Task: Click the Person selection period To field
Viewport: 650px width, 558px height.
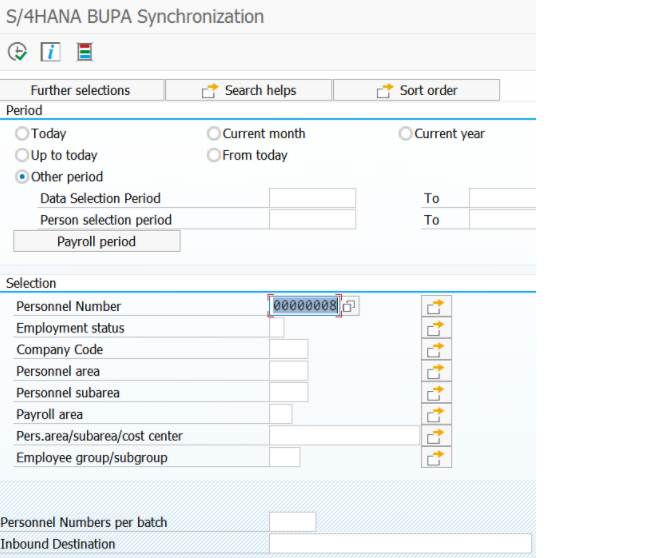Action: click(502, 219)
